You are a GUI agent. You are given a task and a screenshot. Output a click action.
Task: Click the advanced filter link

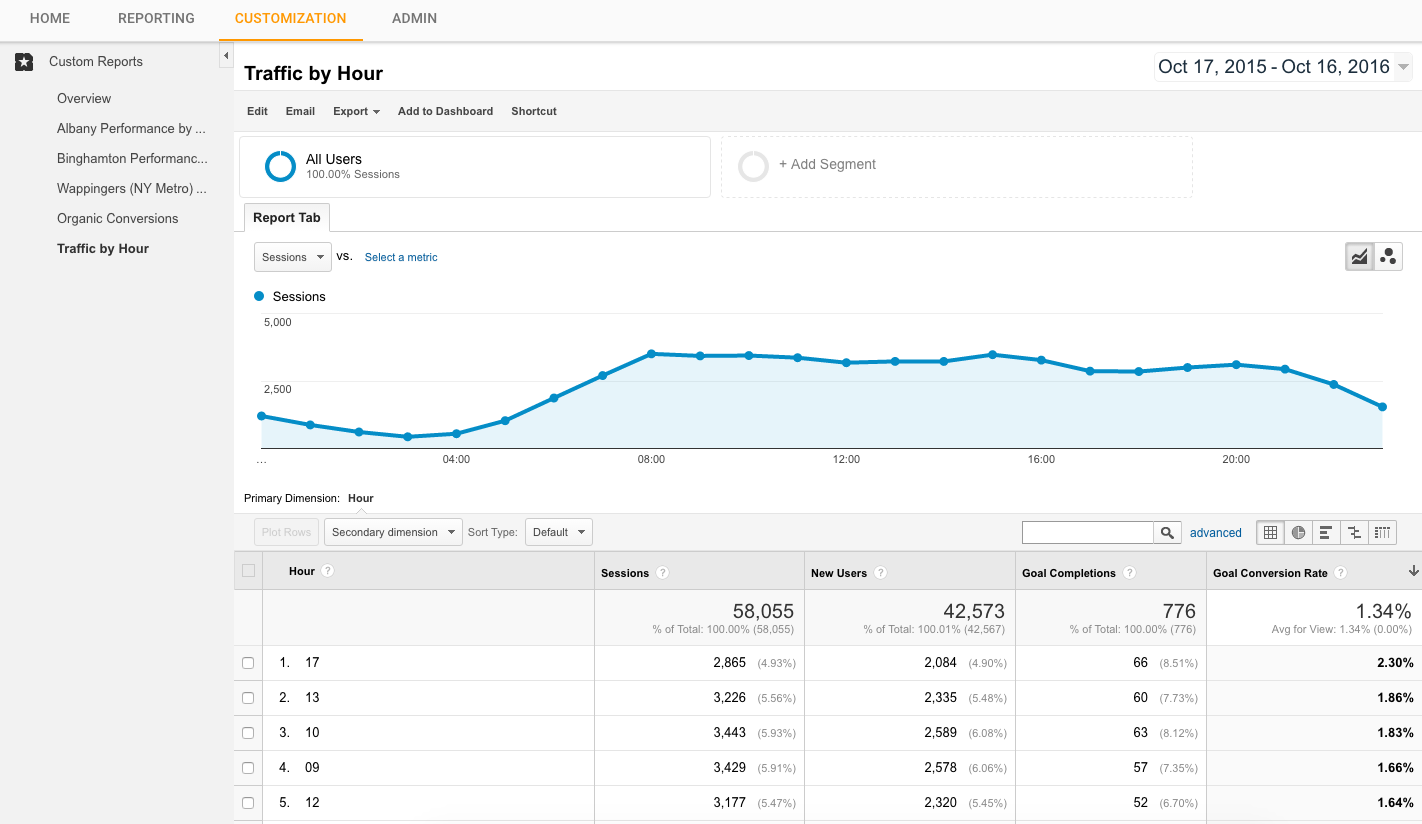[x=1215, y=533]
